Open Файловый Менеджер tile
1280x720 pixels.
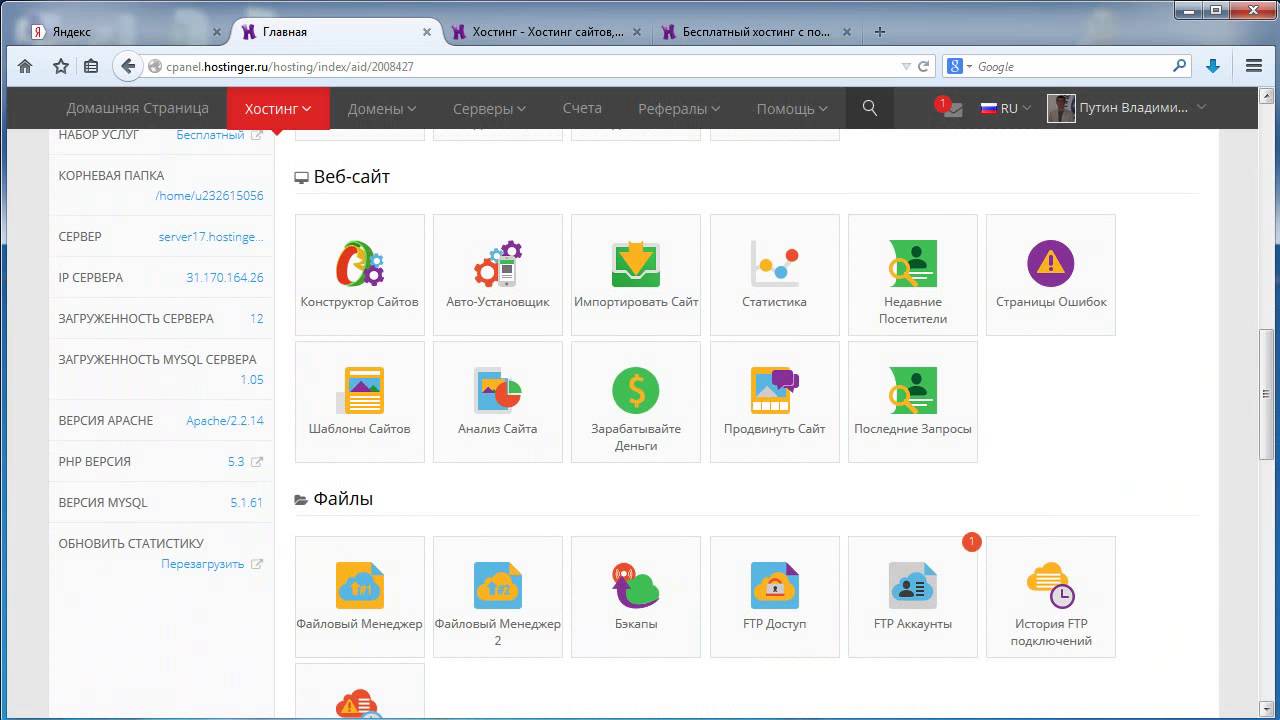[360, 597]
